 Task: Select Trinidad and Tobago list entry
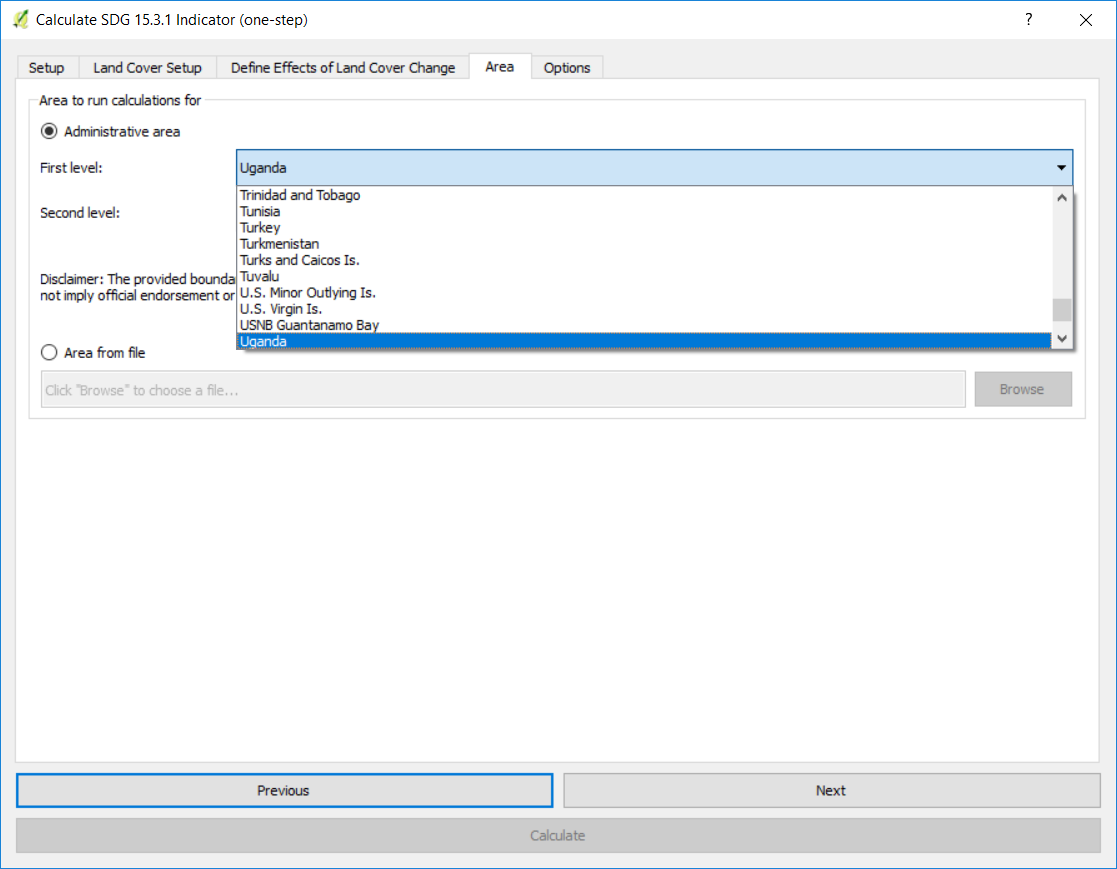click(299, 195)
